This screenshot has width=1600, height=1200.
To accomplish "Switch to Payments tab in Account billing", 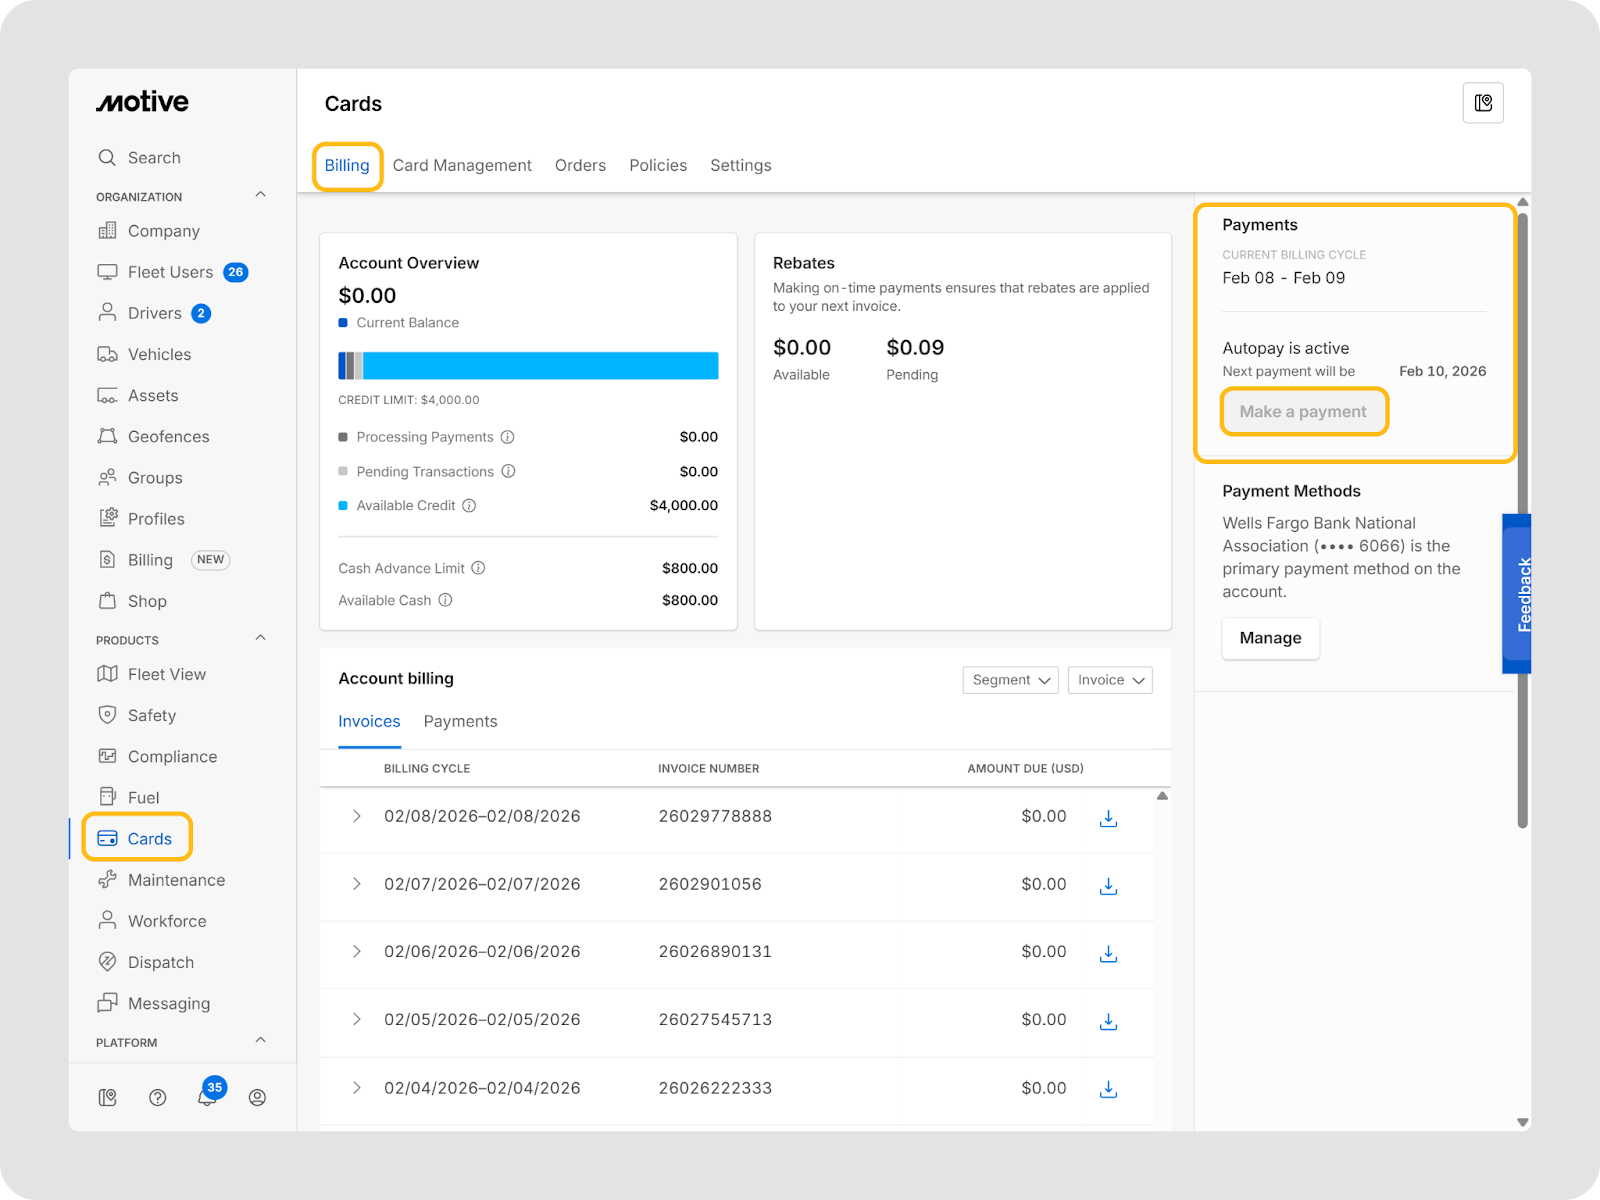I will pyautogui.click(x=460, y=722).
